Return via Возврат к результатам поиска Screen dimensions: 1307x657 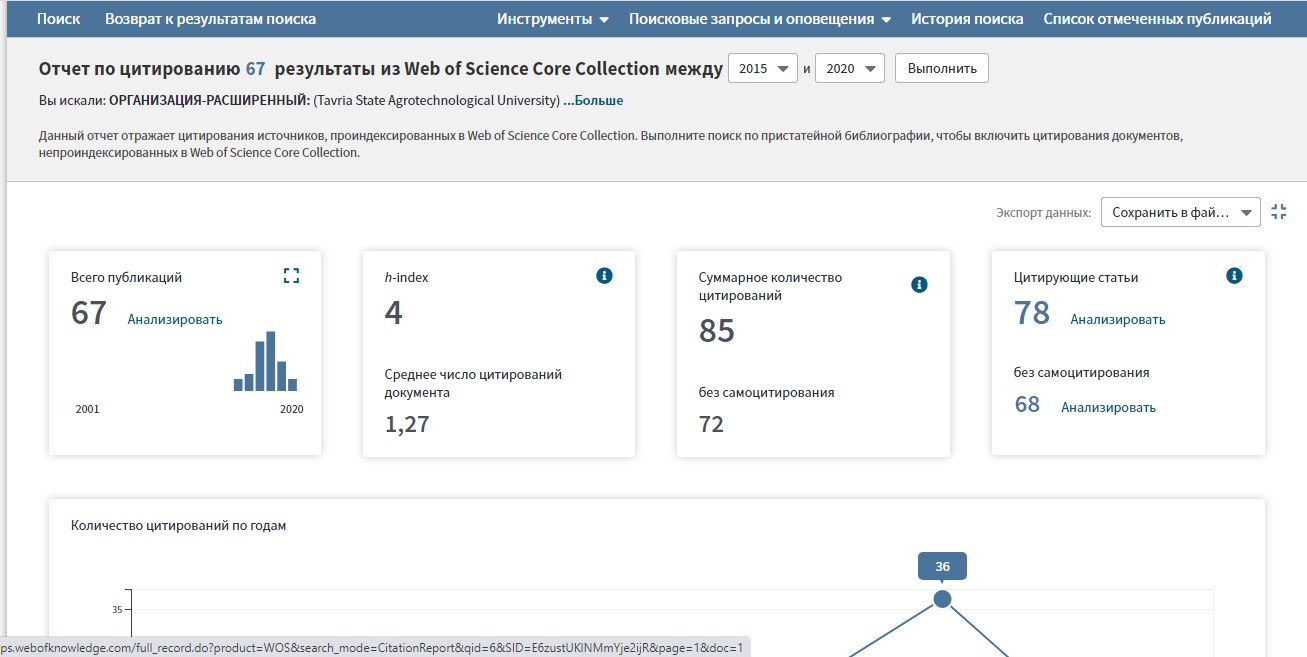pyautogui.click(x=210, y=19)
